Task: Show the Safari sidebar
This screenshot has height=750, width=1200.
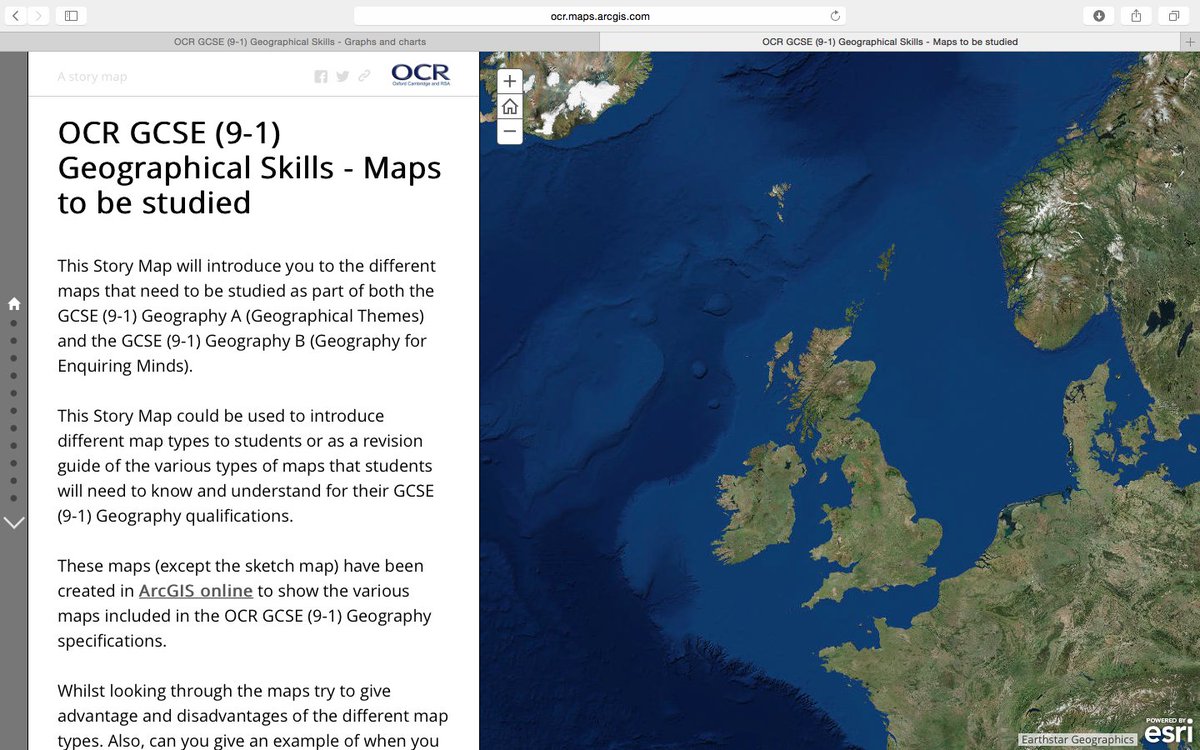Action: point(71,15)
